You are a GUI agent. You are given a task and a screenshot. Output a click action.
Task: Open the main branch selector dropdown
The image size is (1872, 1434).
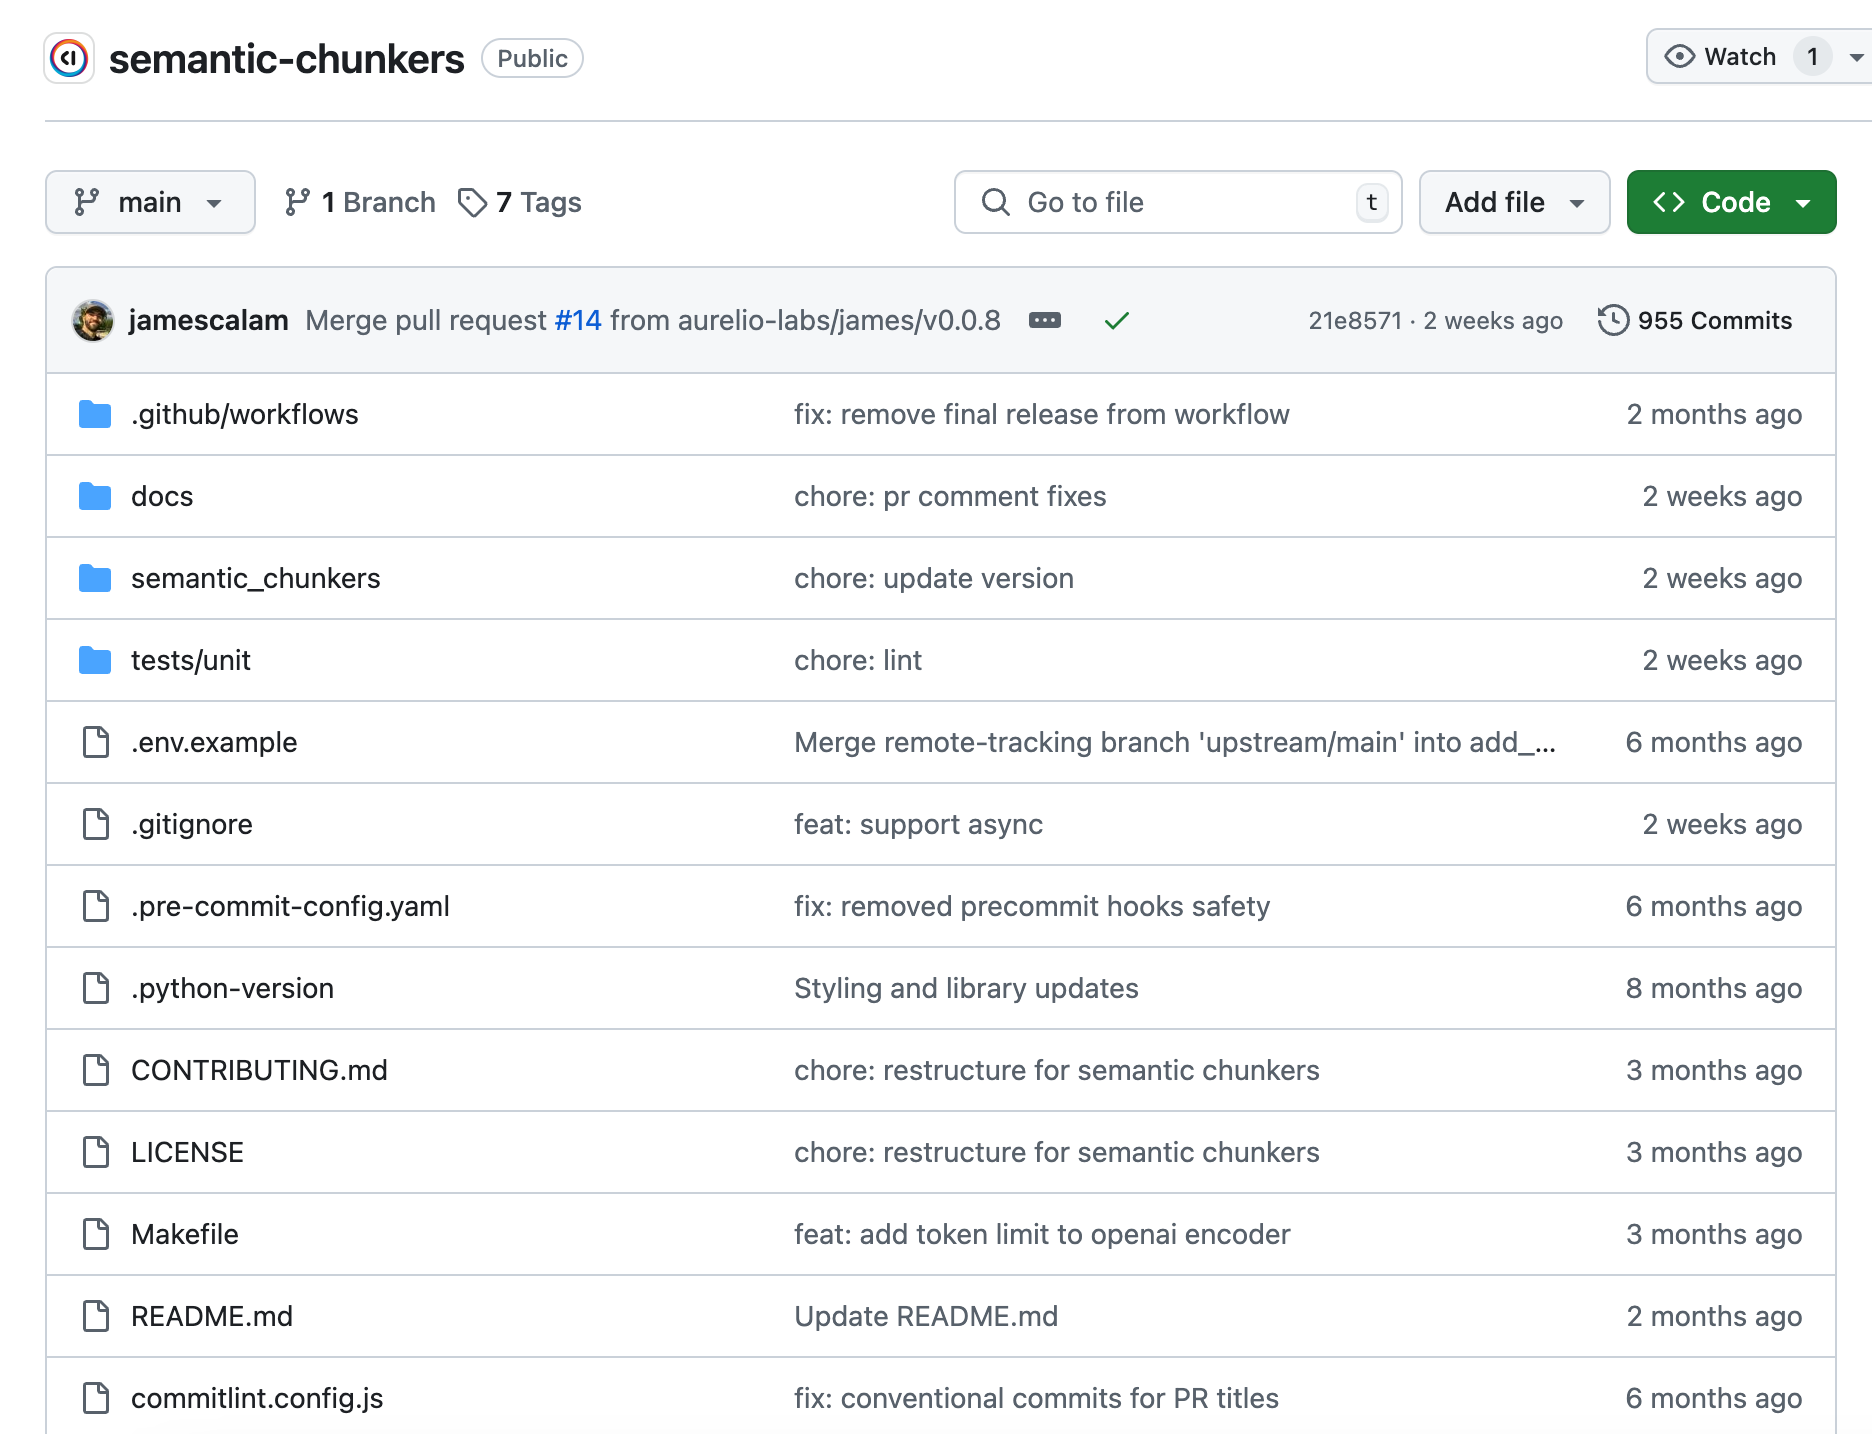pos(150,202)
